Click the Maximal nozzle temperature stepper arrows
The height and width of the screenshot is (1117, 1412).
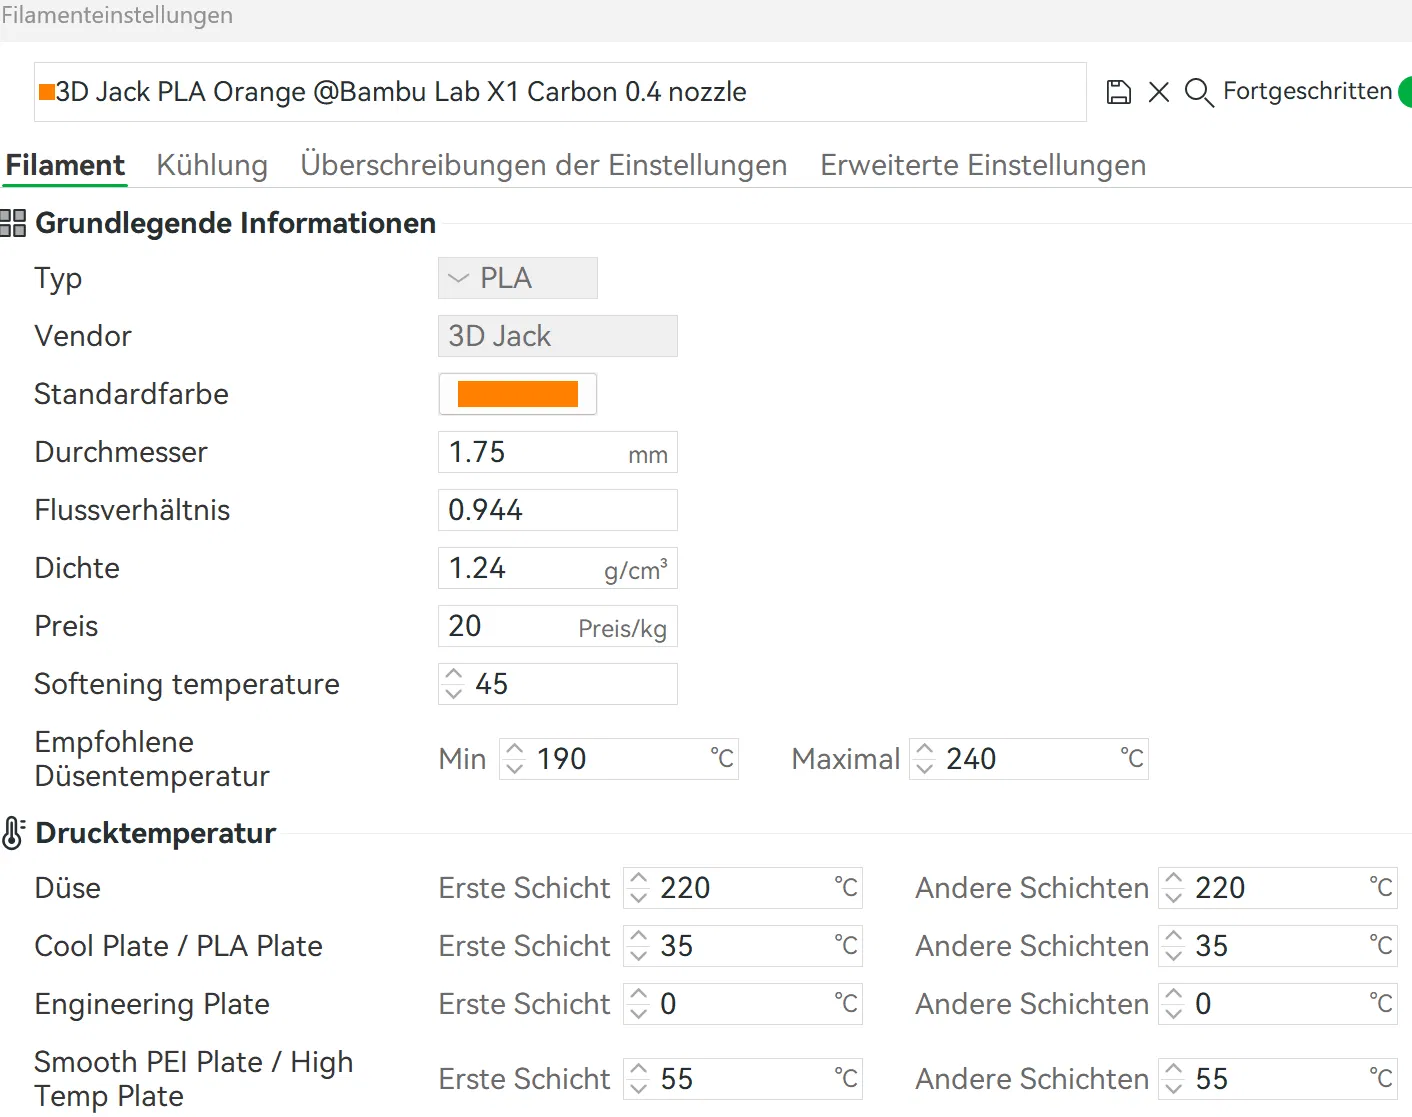(924, 759)
